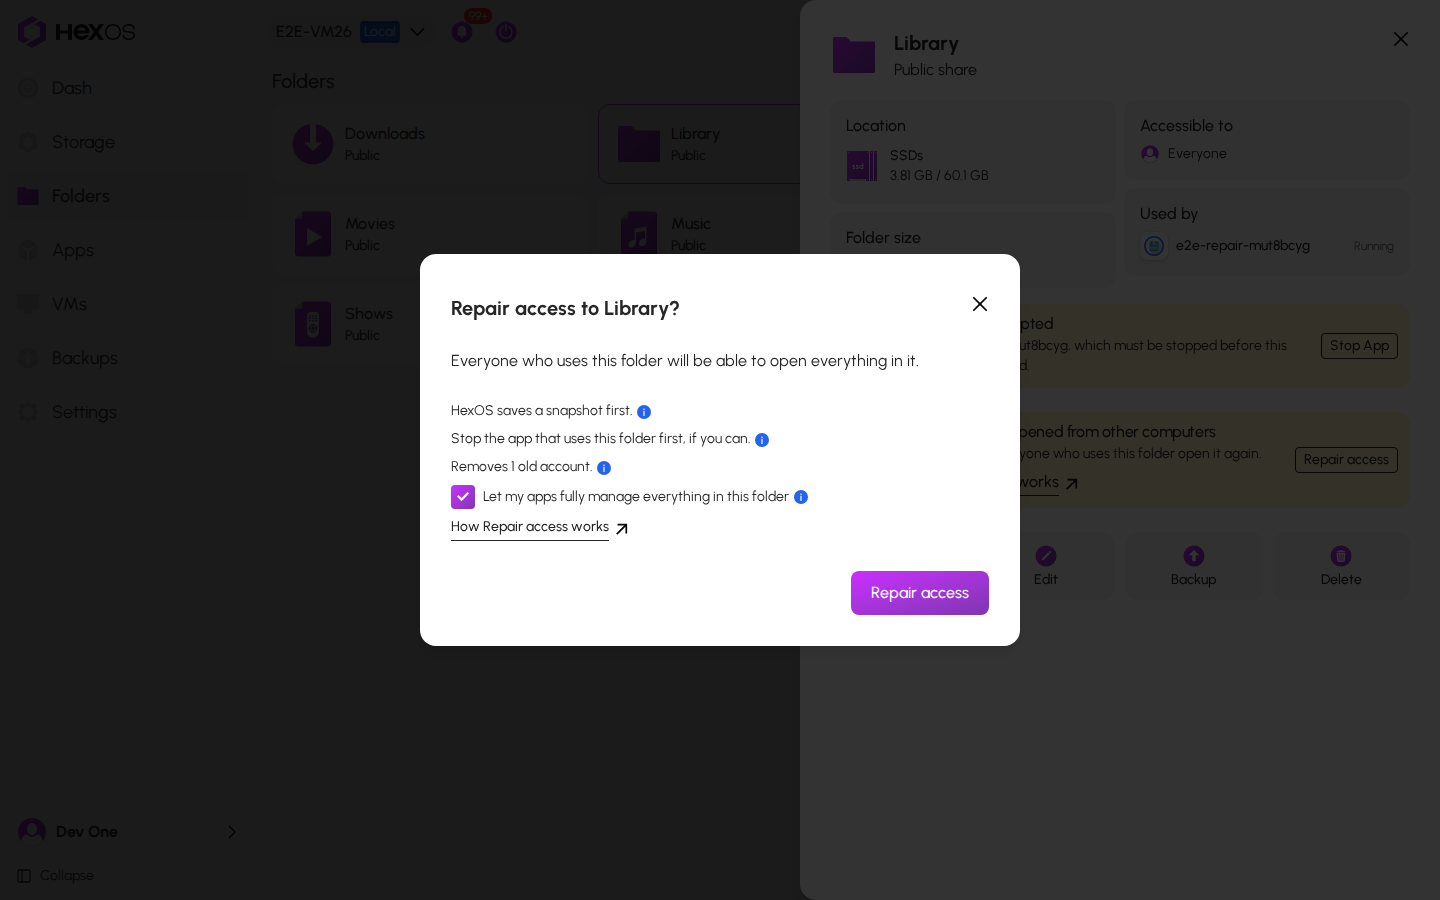Select the Library folder card in the list
Screen dimensions: 1440x900
tap(700, 144)
